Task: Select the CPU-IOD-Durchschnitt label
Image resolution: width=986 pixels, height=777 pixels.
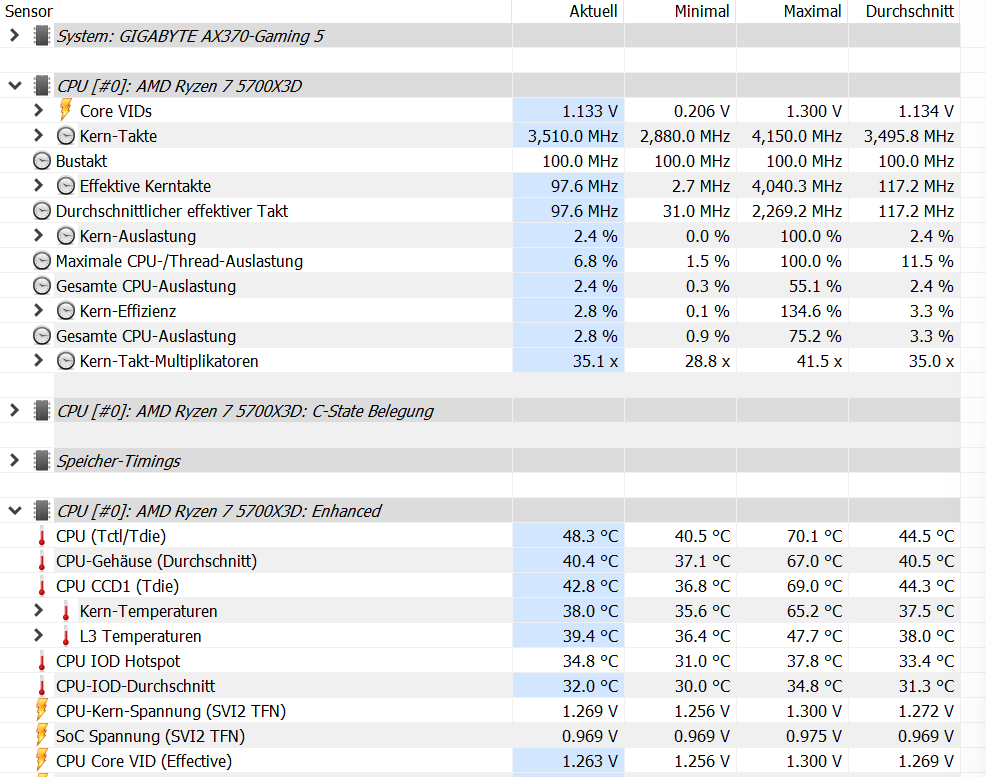Action: 135,686
